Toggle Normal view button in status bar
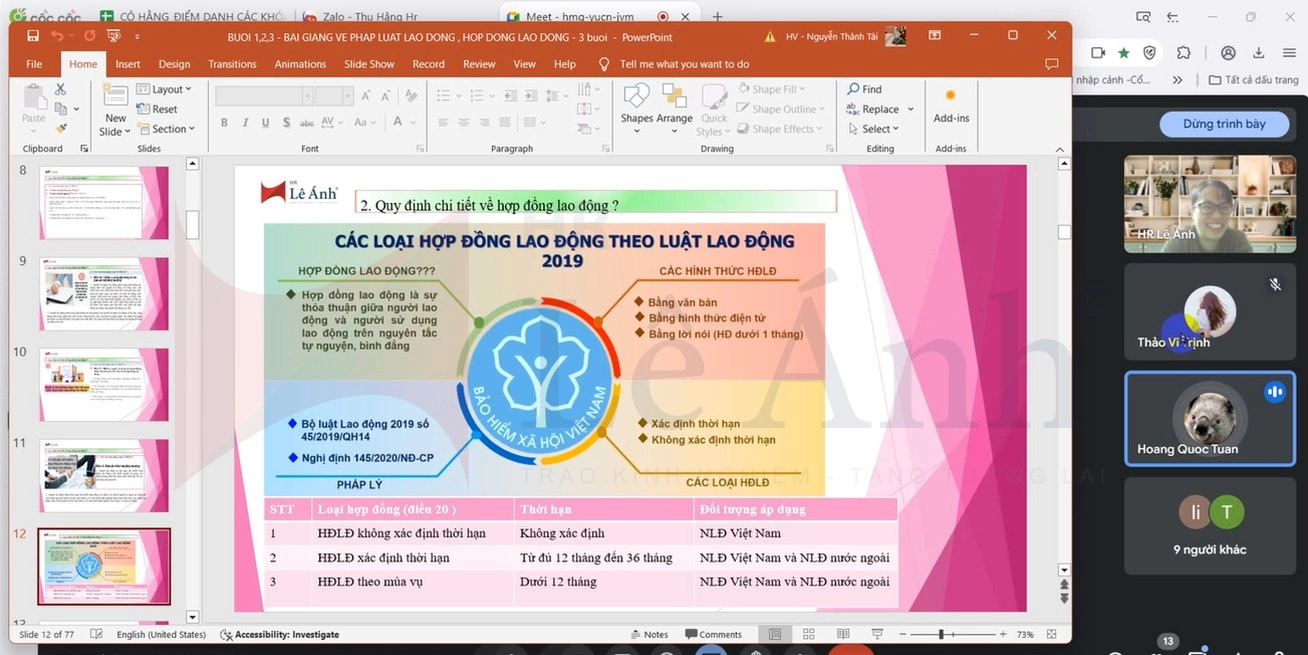 click(775, 634)
